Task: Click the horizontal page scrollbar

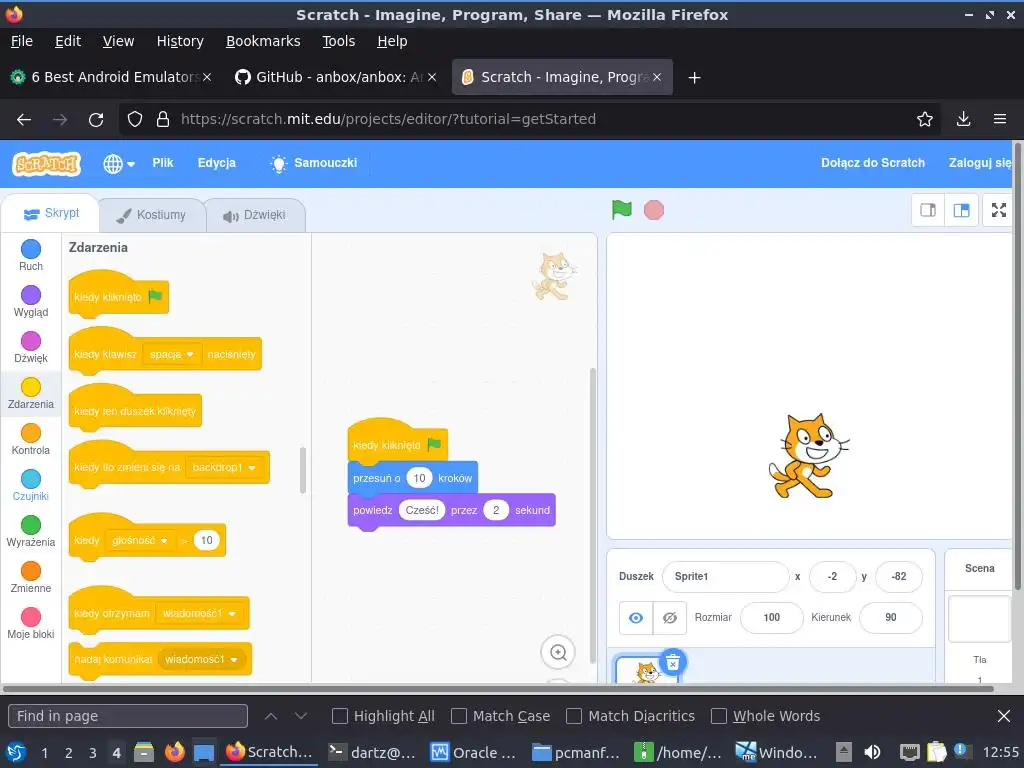Action: (x=498, y=688)
